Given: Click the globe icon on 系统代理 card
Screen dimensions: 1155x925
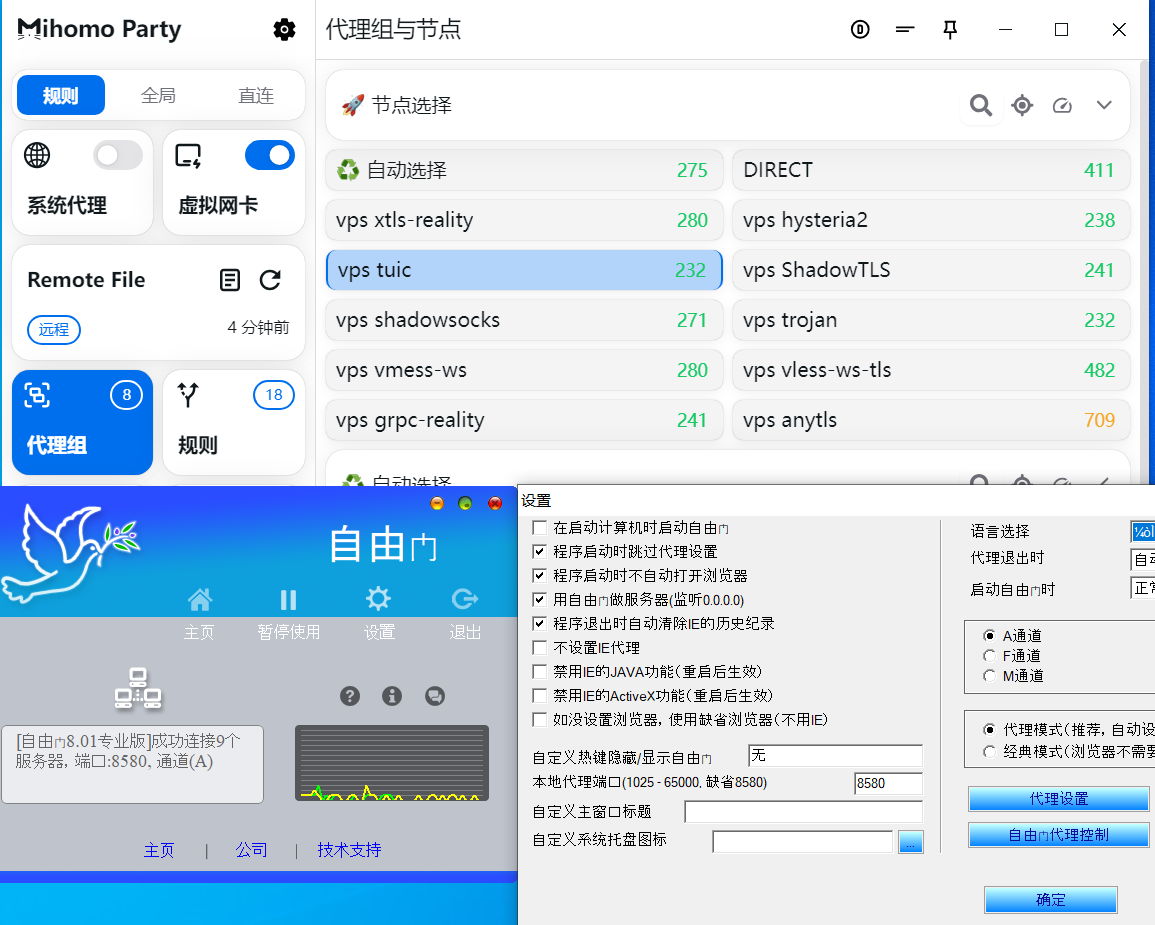Looking at the screenshot, I should click(37, 155).
